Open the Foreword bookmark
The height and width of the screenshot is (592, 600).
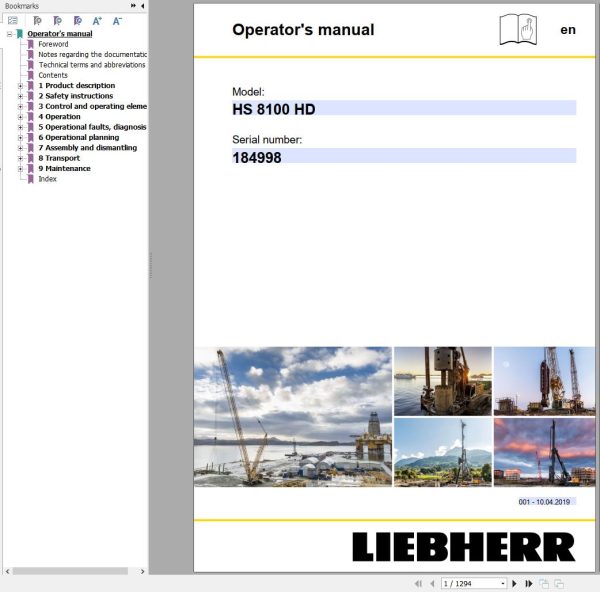[x=53, y=44]
